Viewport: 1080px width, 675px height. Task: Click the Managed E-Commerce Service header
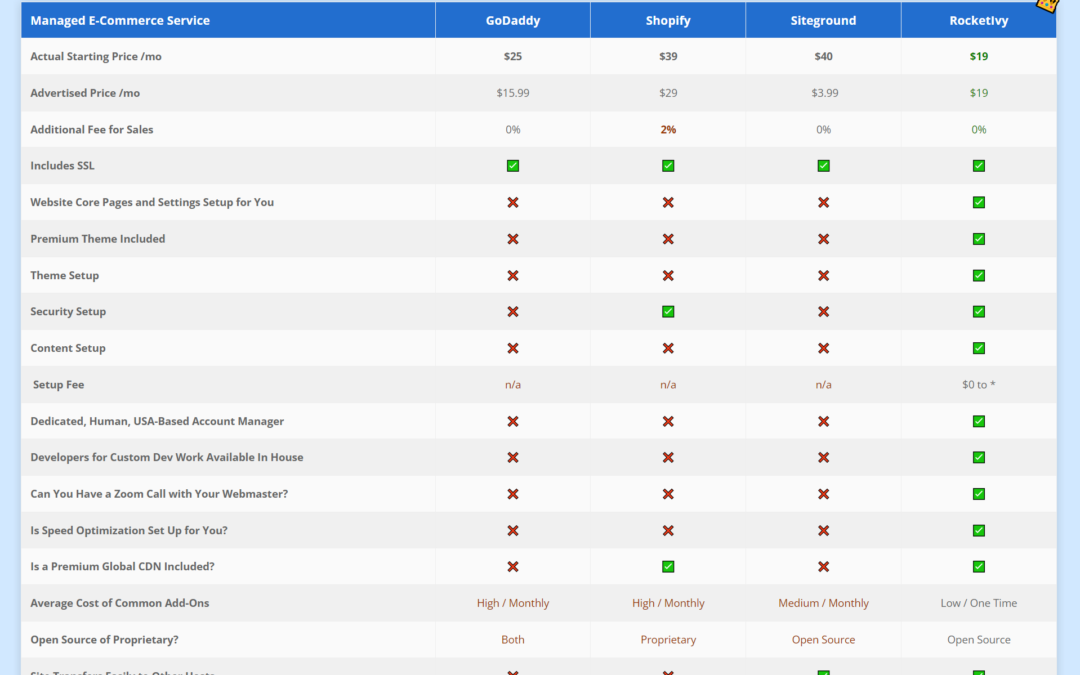[x=228, y=20]
